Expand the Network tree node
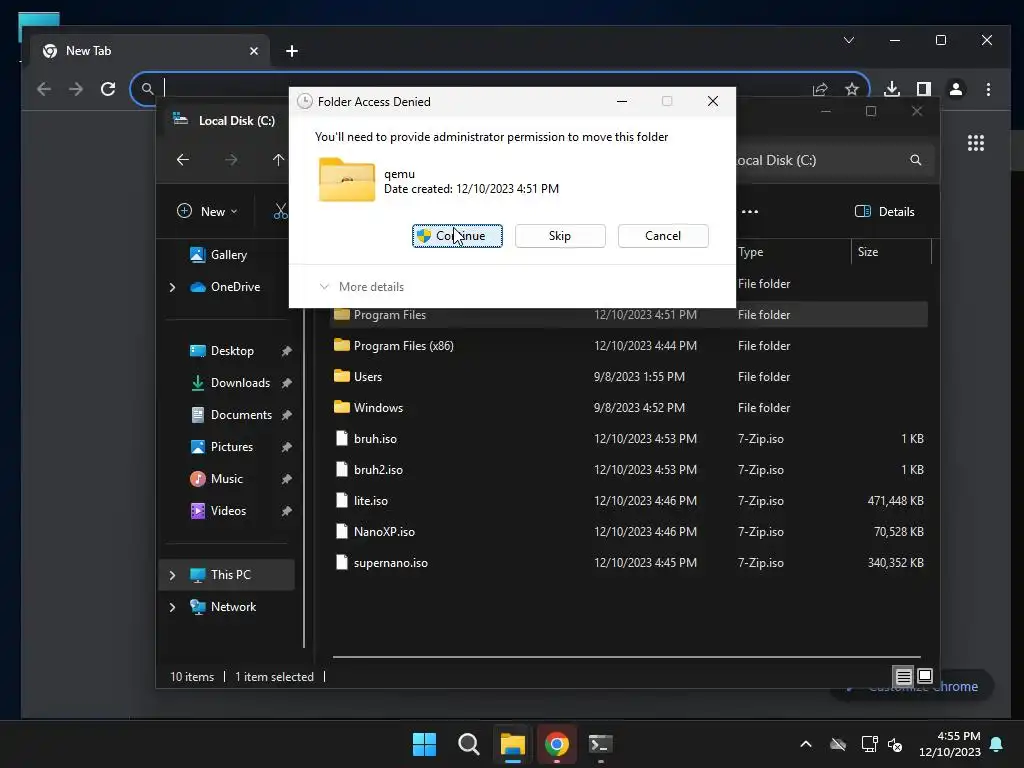 click(172, 607)
